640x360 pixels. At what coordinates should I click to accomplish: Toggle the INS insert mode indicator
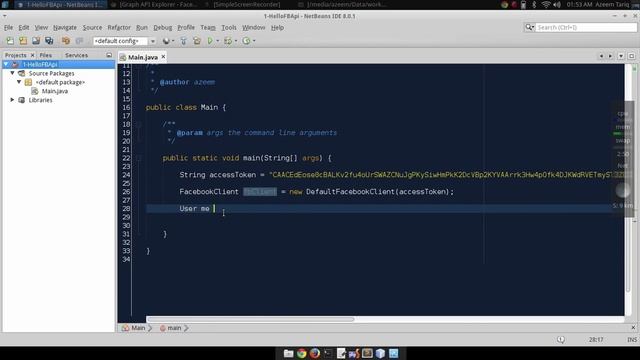pyautogui.click(x=632, y=340)
